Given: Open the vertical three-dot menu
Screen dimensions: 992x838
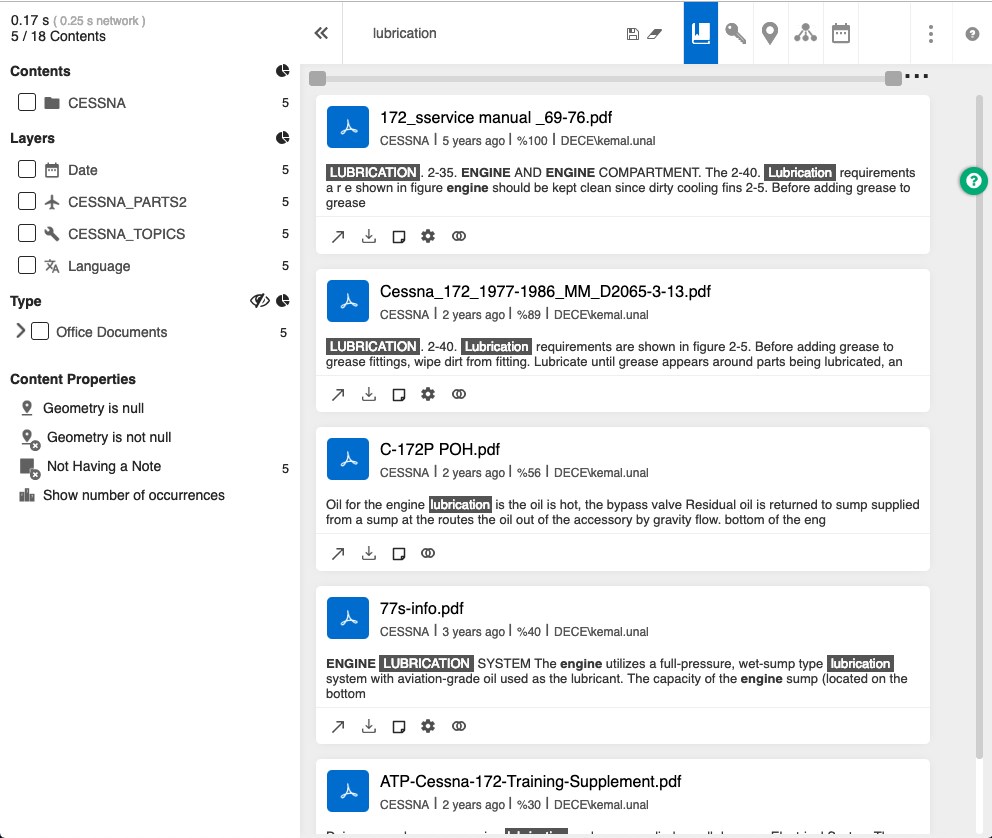Looking at the screenshot, I should coord(931,34).
